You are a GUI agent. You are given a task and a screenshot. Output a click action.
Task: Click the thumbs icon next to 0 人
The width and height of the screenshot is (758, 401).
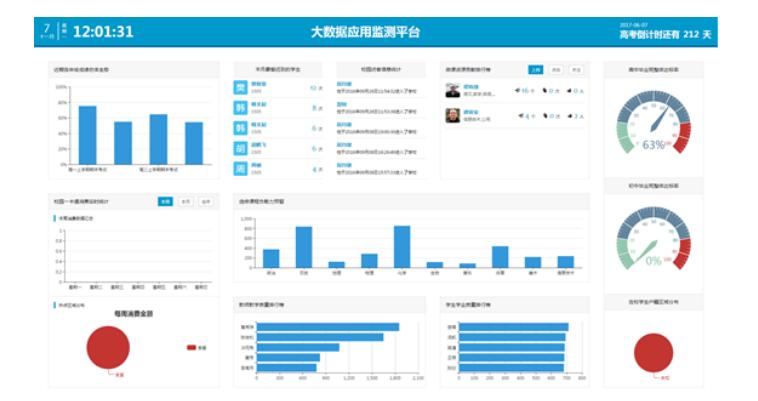click(x=569, y=90)
